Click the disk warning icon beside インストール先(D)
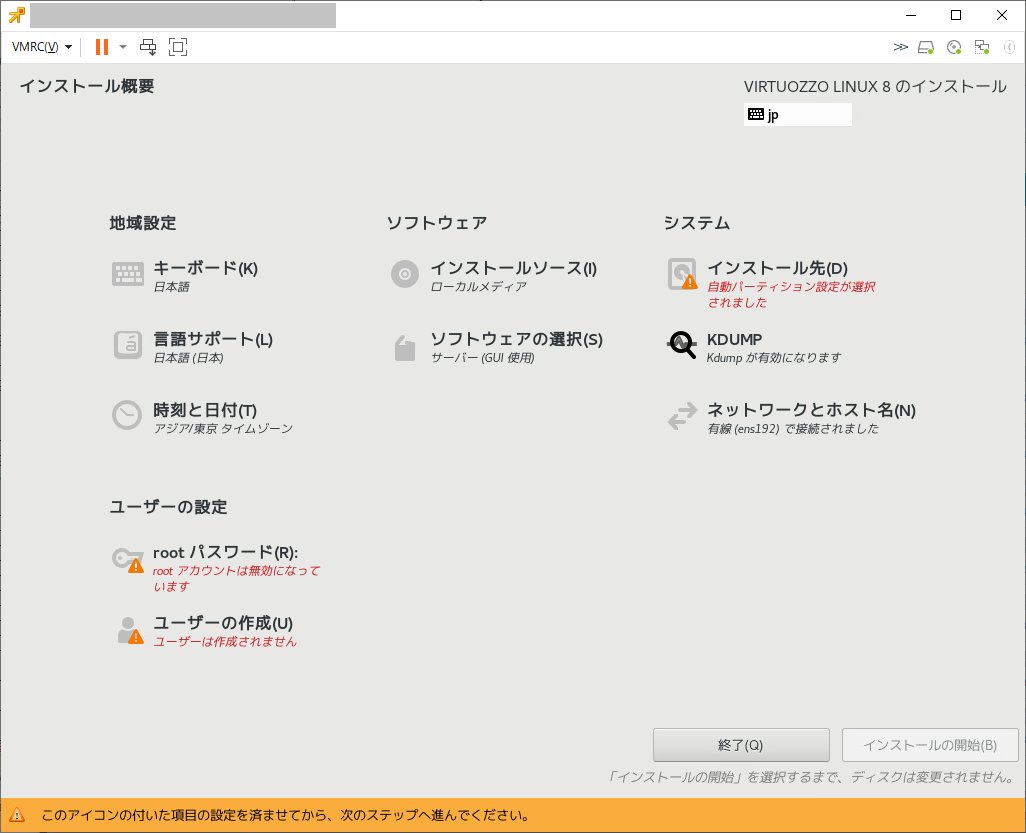The width and height of the screenshot is (1026, 833). (x=682, y=274)
